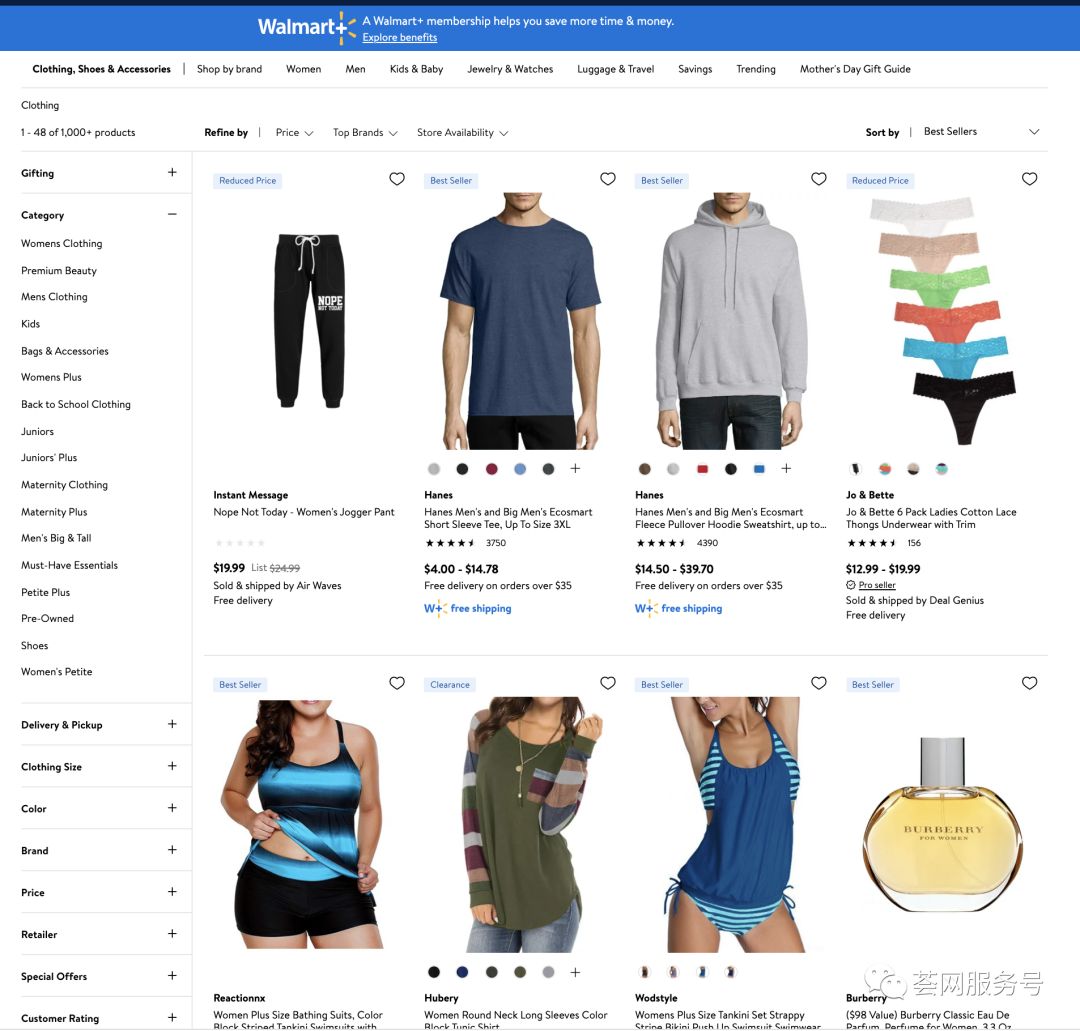Click the Explore benefits link
This screenshot has width=1080, height=1031.
click(x=399, y=38)
